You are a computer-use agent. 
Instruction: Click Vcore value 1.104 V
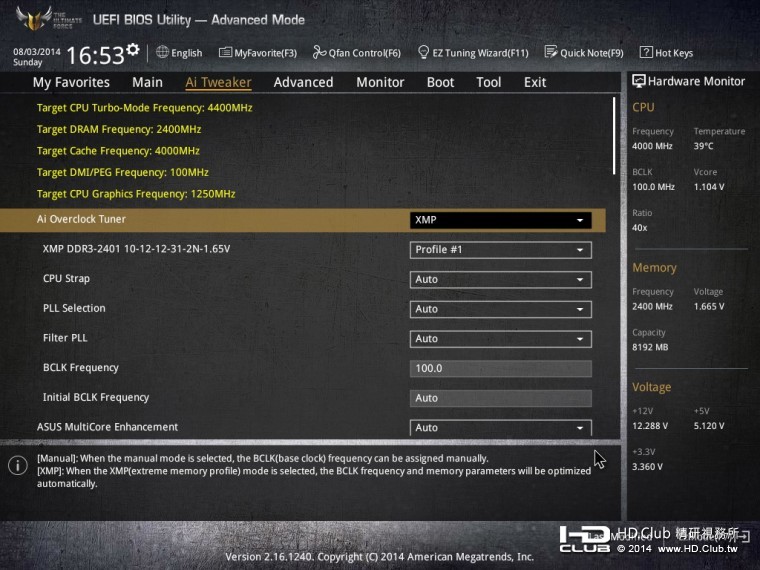(x=709, y=187)
